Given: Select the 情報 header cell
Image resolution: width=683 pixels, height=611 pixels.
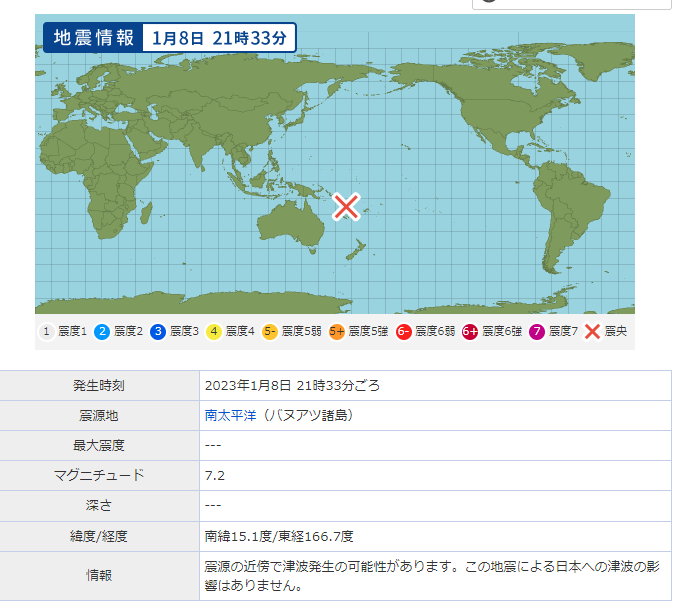Looking at the screenshot, I should pos(99,576).
